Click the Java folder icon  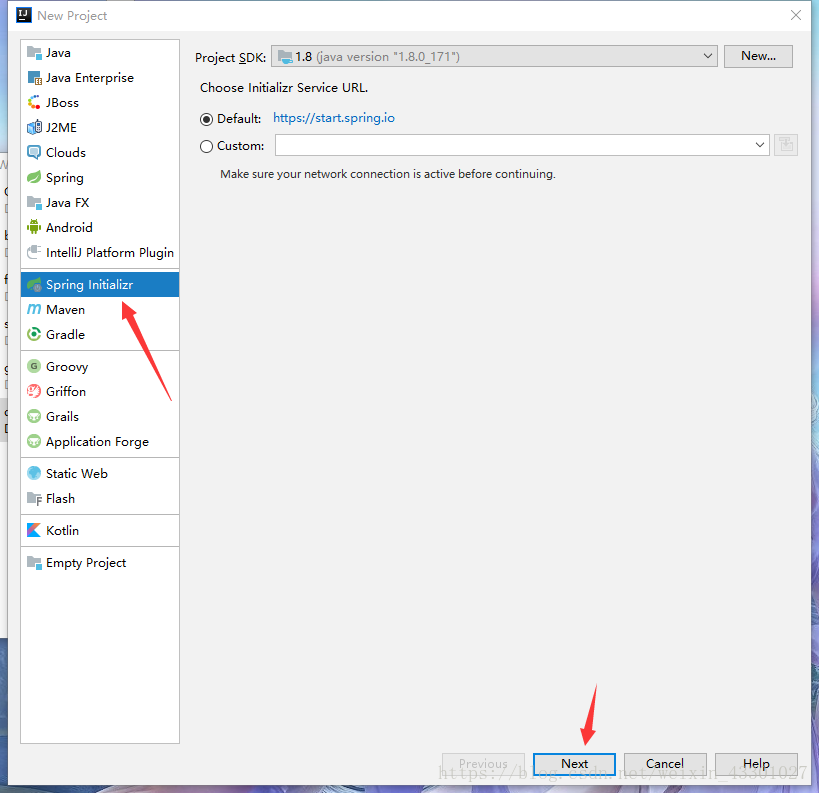[x=34, y=53]
